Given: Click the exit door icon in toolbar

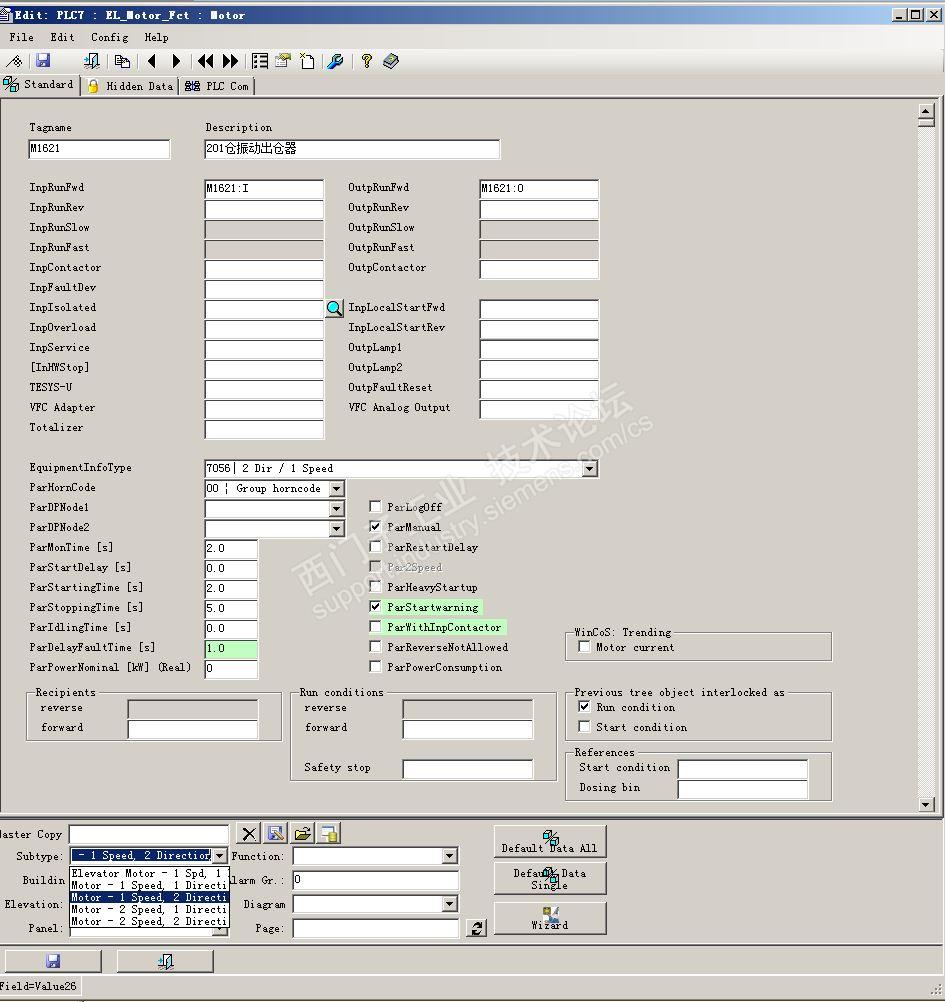Looking at the screenshot, I should pos(91,61).
